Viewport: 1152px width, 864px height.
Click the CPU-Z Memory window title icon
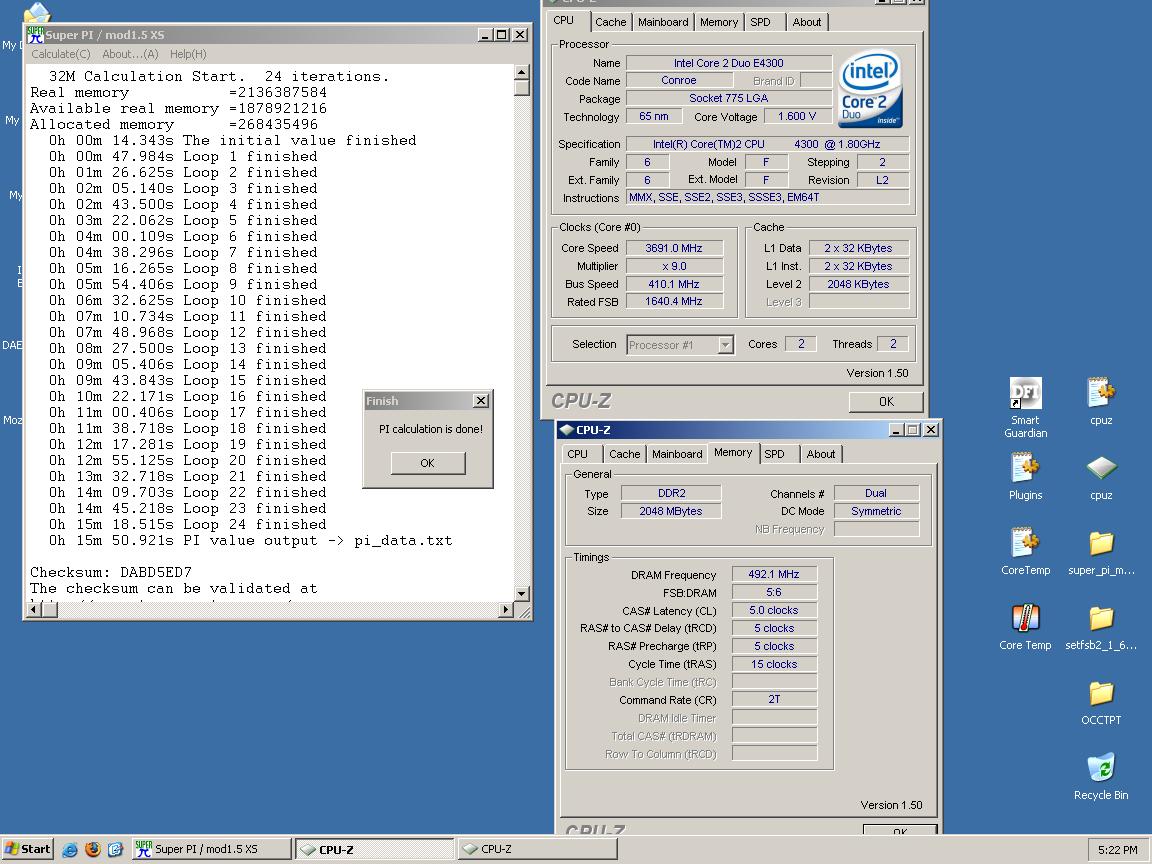click(566, 430)
